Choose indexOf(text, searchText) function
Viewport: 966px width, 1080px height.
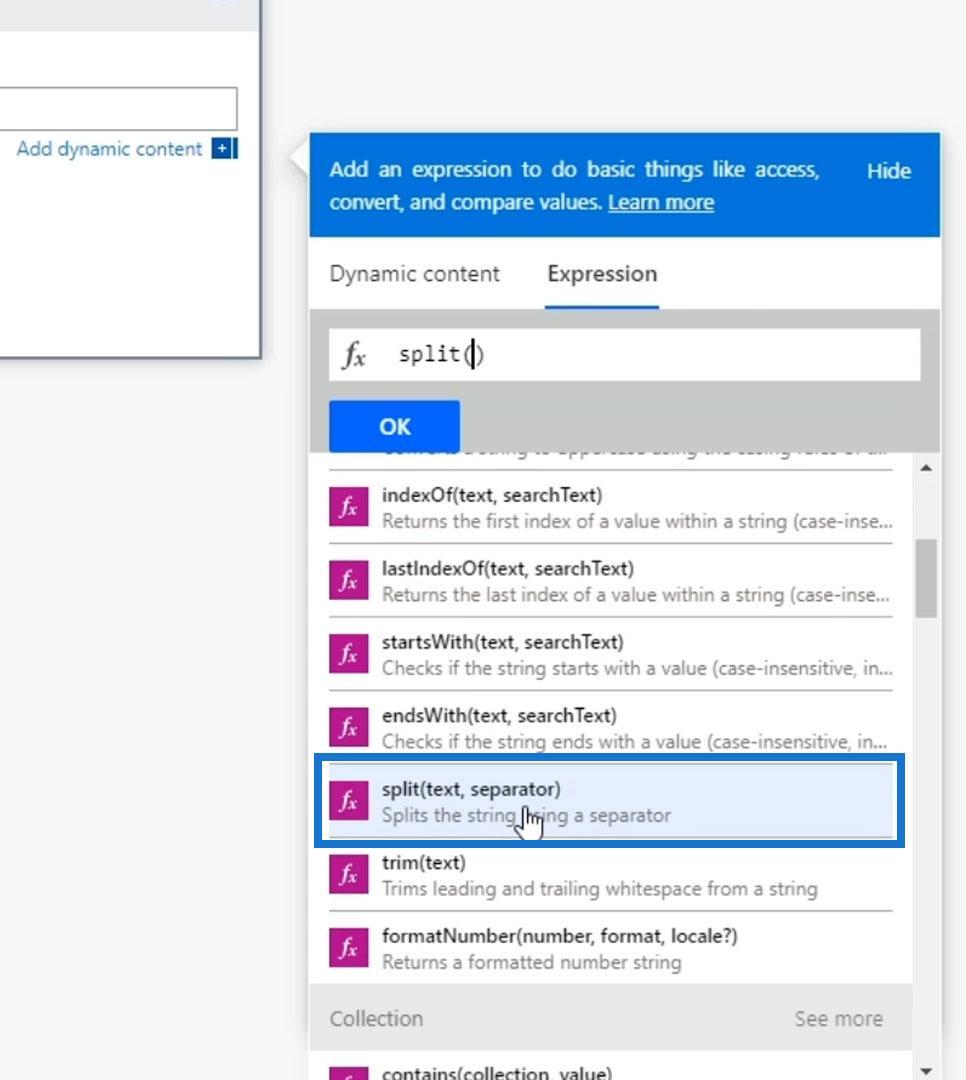coord(610,507)
